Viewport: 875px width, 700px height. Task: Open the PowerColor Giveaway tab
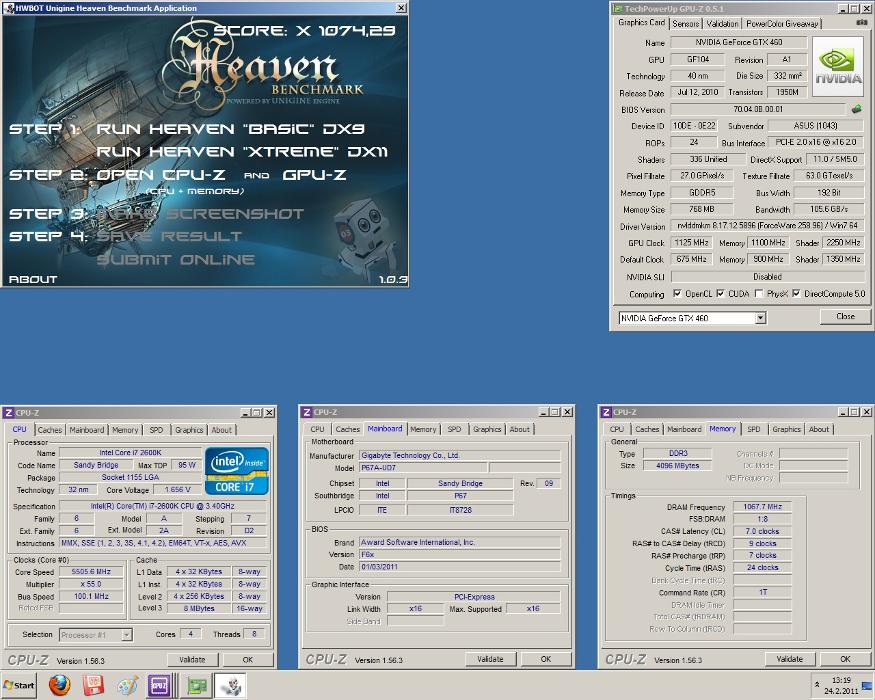(x=782, y=23)
